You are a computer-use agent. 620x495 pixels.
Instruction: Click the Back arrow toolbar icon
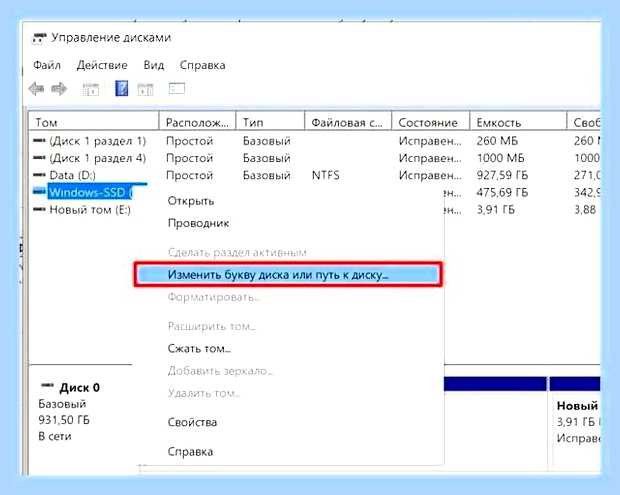pyautogui.click(x=36, y=89)
